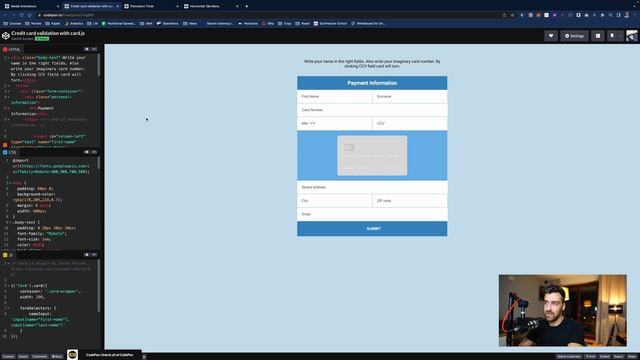
Task: Click the Surname input field
Action: 410,96
